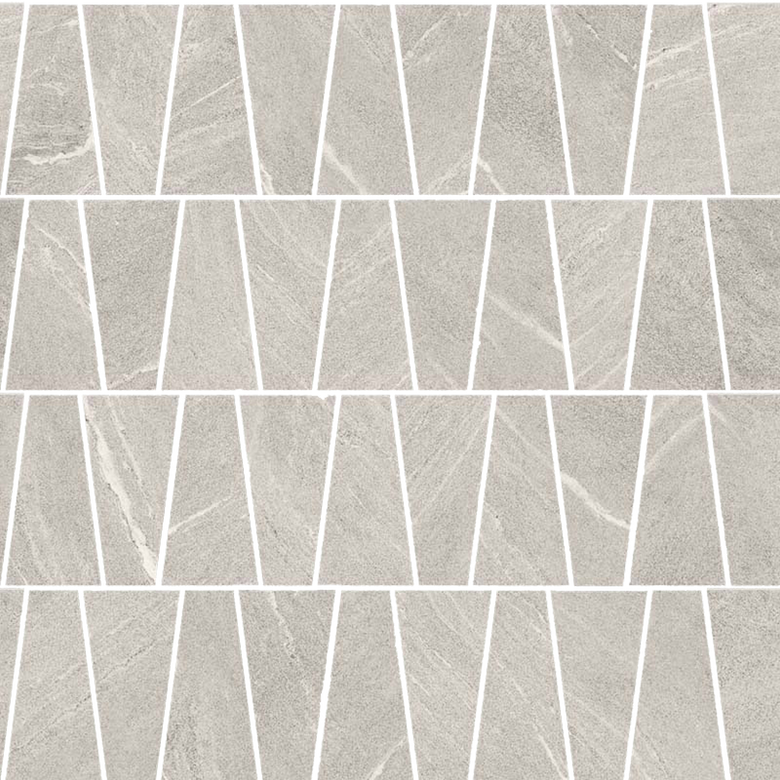
Task: Select the top-row tile with white vein at lower left
Action: 366,99
